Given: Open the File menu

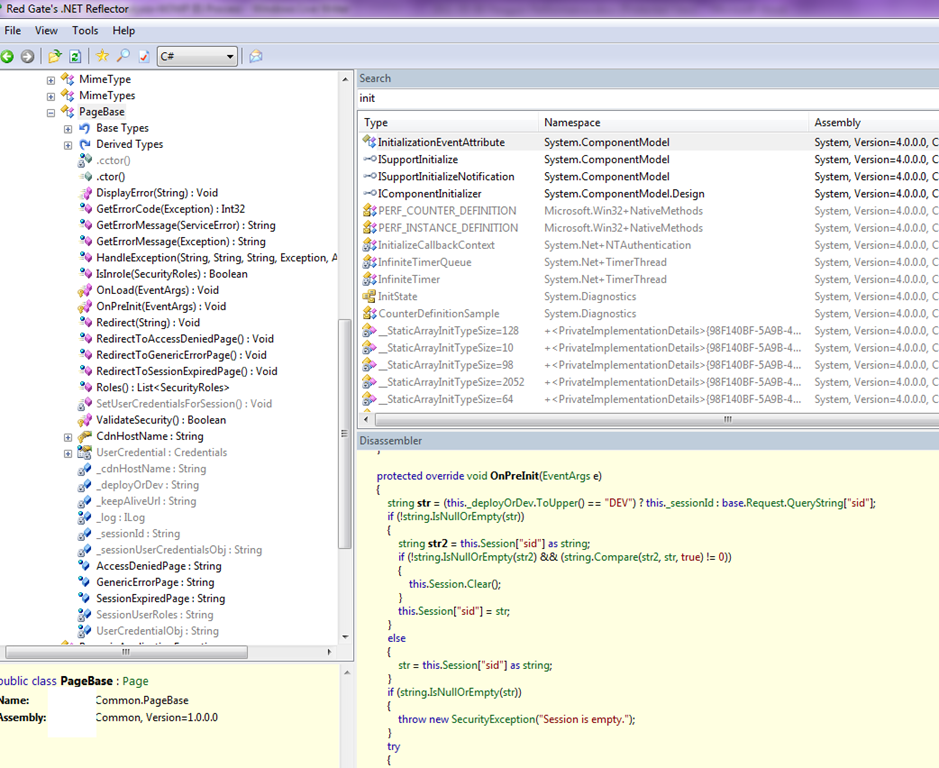Looking at the screenshot, I should 13,31.
